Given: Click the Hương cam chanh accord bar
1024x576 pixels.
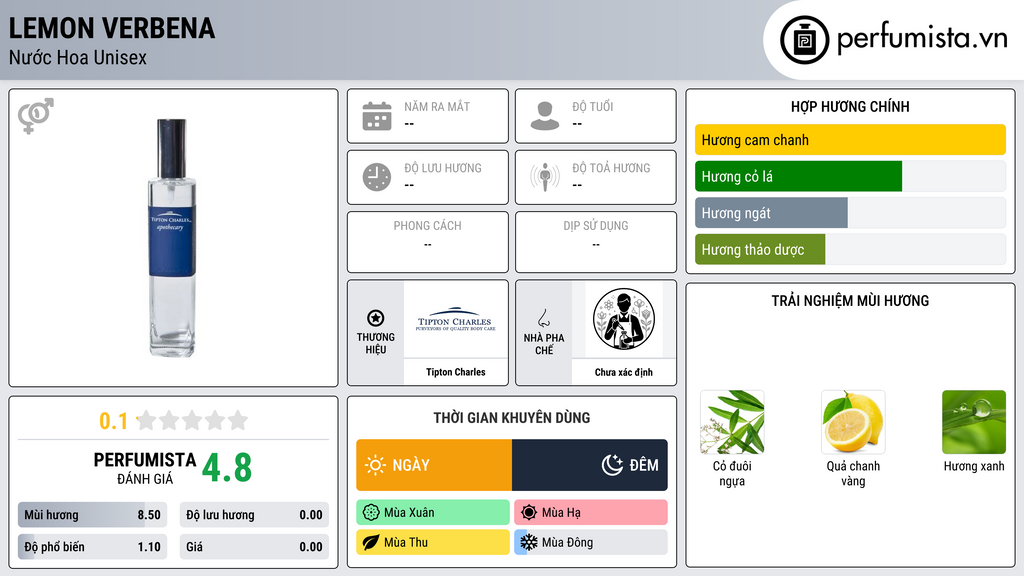Looking at the screenshot, I should (850, 140).
